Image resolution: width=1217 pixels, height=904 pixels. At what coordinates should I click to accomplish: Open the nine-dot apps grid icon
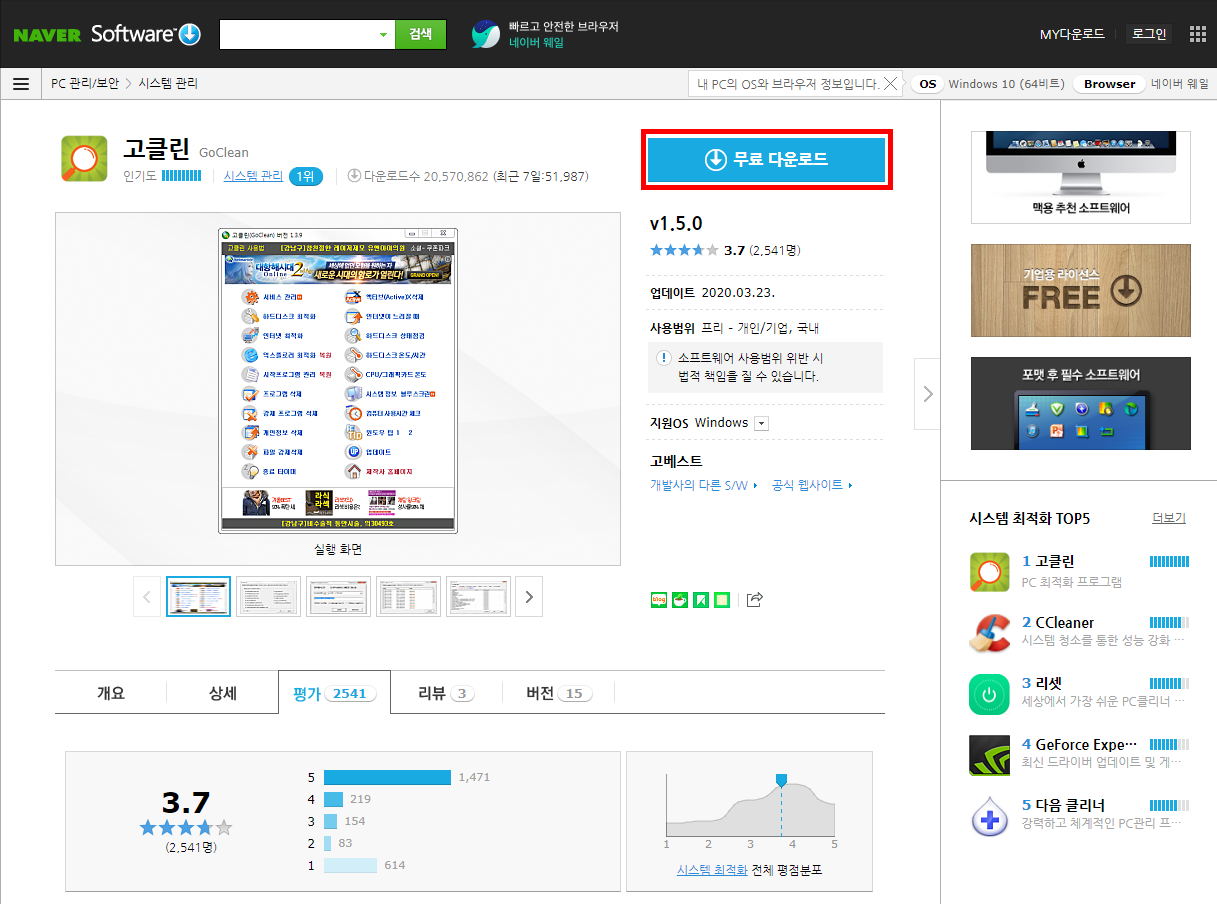coord(1197,34)
